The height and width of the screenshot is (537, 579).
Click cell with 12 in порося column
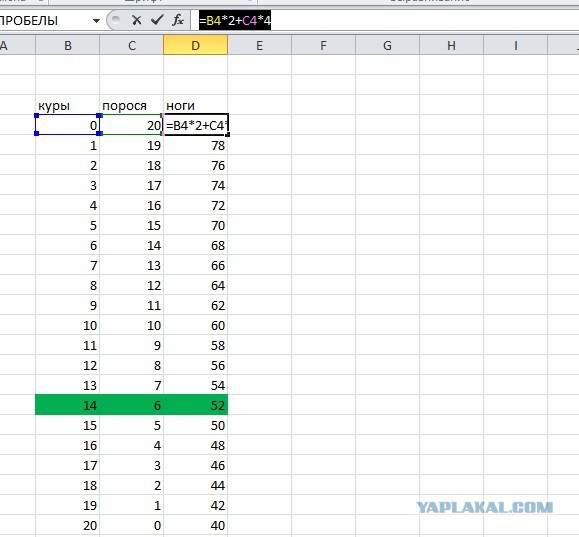tap(132, 285)
